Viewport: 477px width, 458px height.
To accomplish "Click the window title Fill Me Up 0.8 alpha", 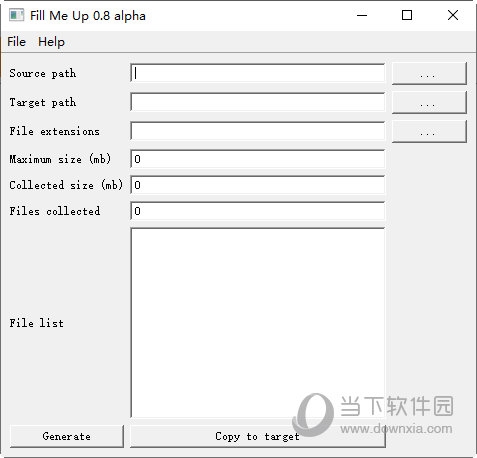I will coord(88,16).
